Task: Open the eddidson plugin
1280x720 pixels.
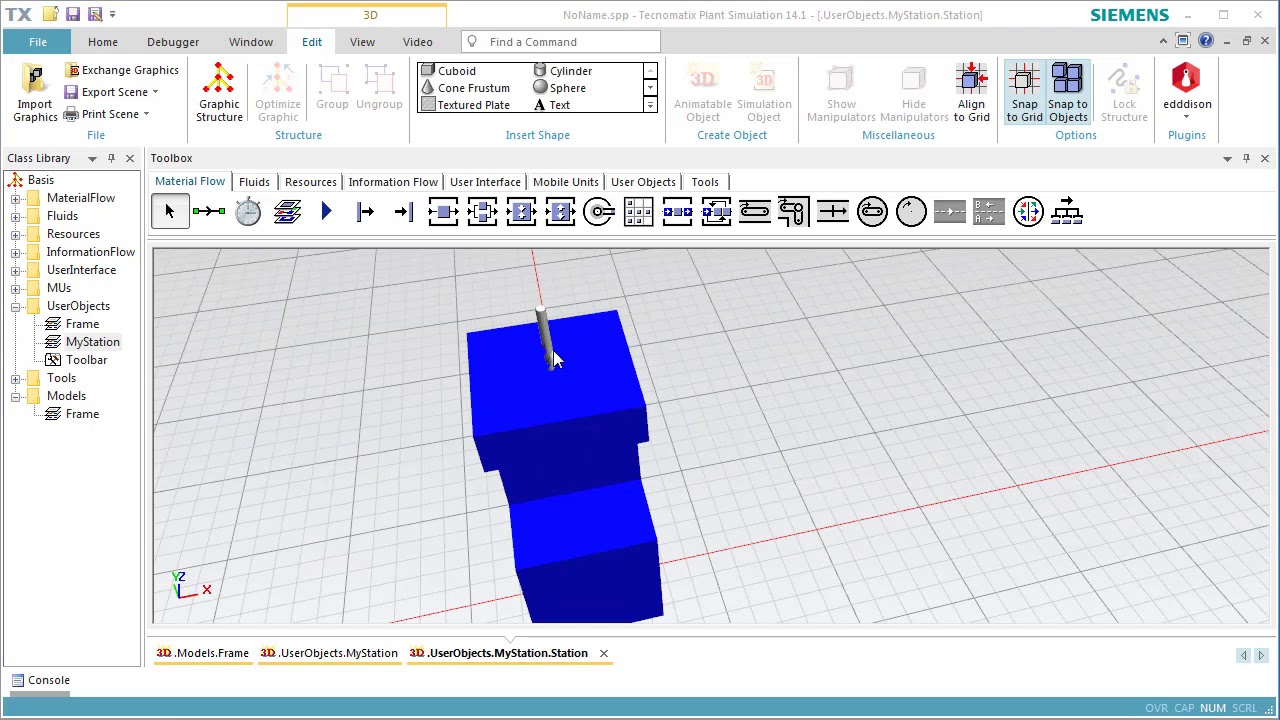Action: (x=1186, y=90)
